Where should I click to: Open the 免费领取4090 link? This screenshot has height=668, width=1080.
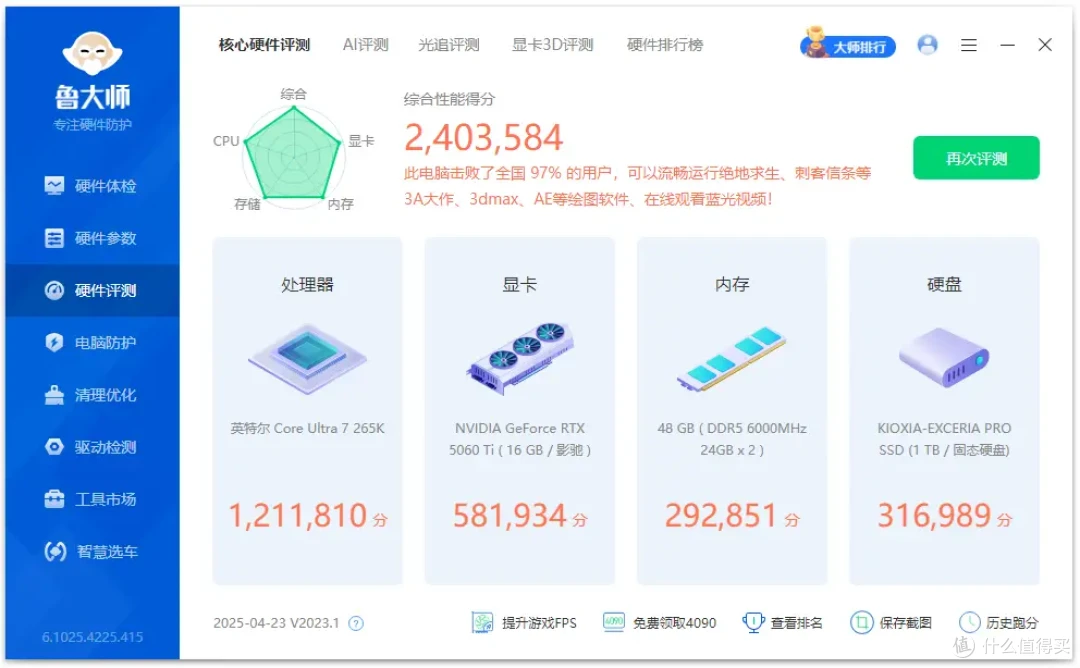click(674, 623)
